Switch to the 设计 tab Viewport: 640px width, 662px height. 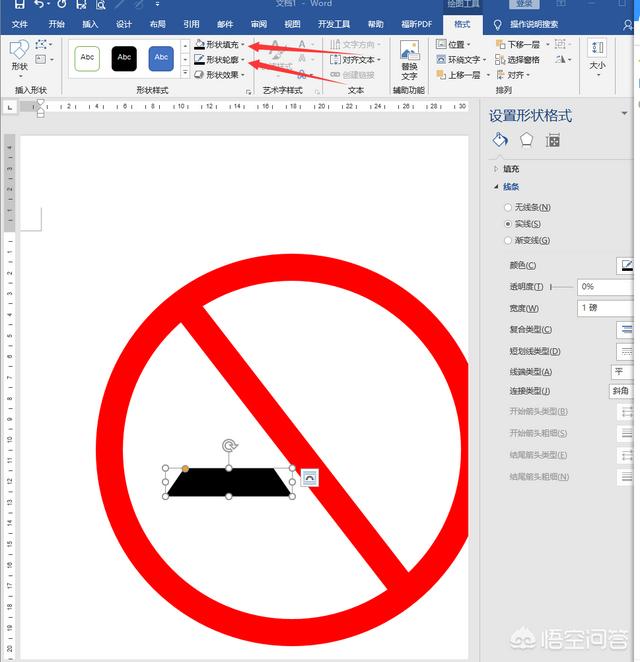pyautogui.click(x=124, y=24)
